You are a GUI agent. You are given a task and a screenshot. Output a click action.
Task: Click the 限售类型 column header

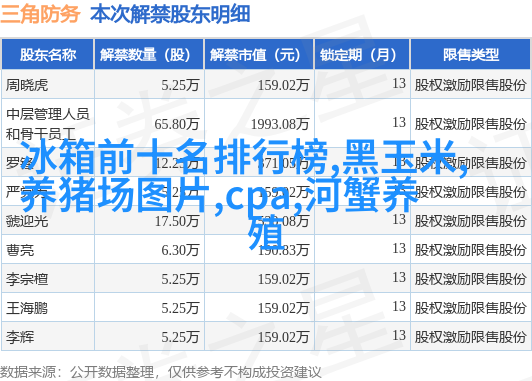pos(471,55)
